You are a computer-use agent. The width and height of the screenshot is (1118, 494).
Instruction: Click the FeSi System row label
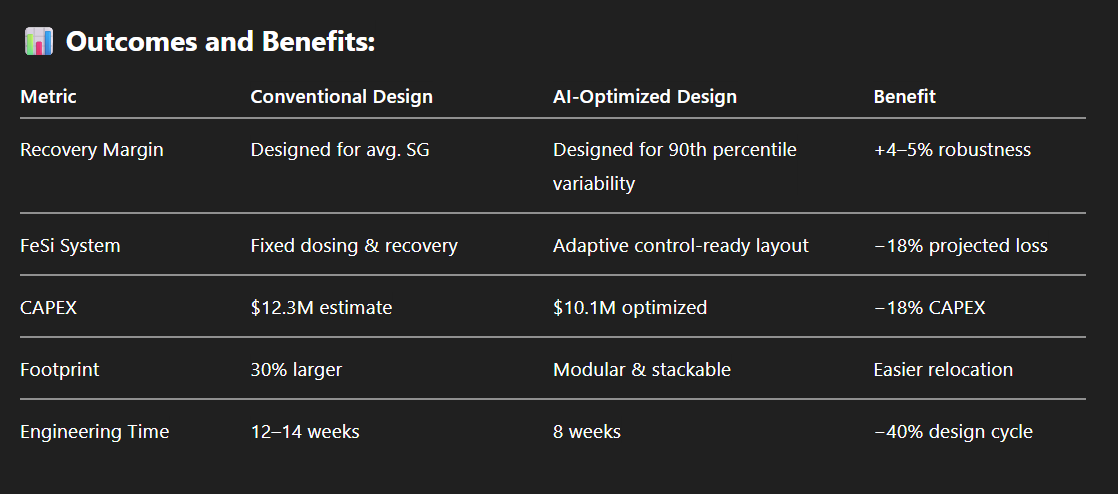pos(70,246)
